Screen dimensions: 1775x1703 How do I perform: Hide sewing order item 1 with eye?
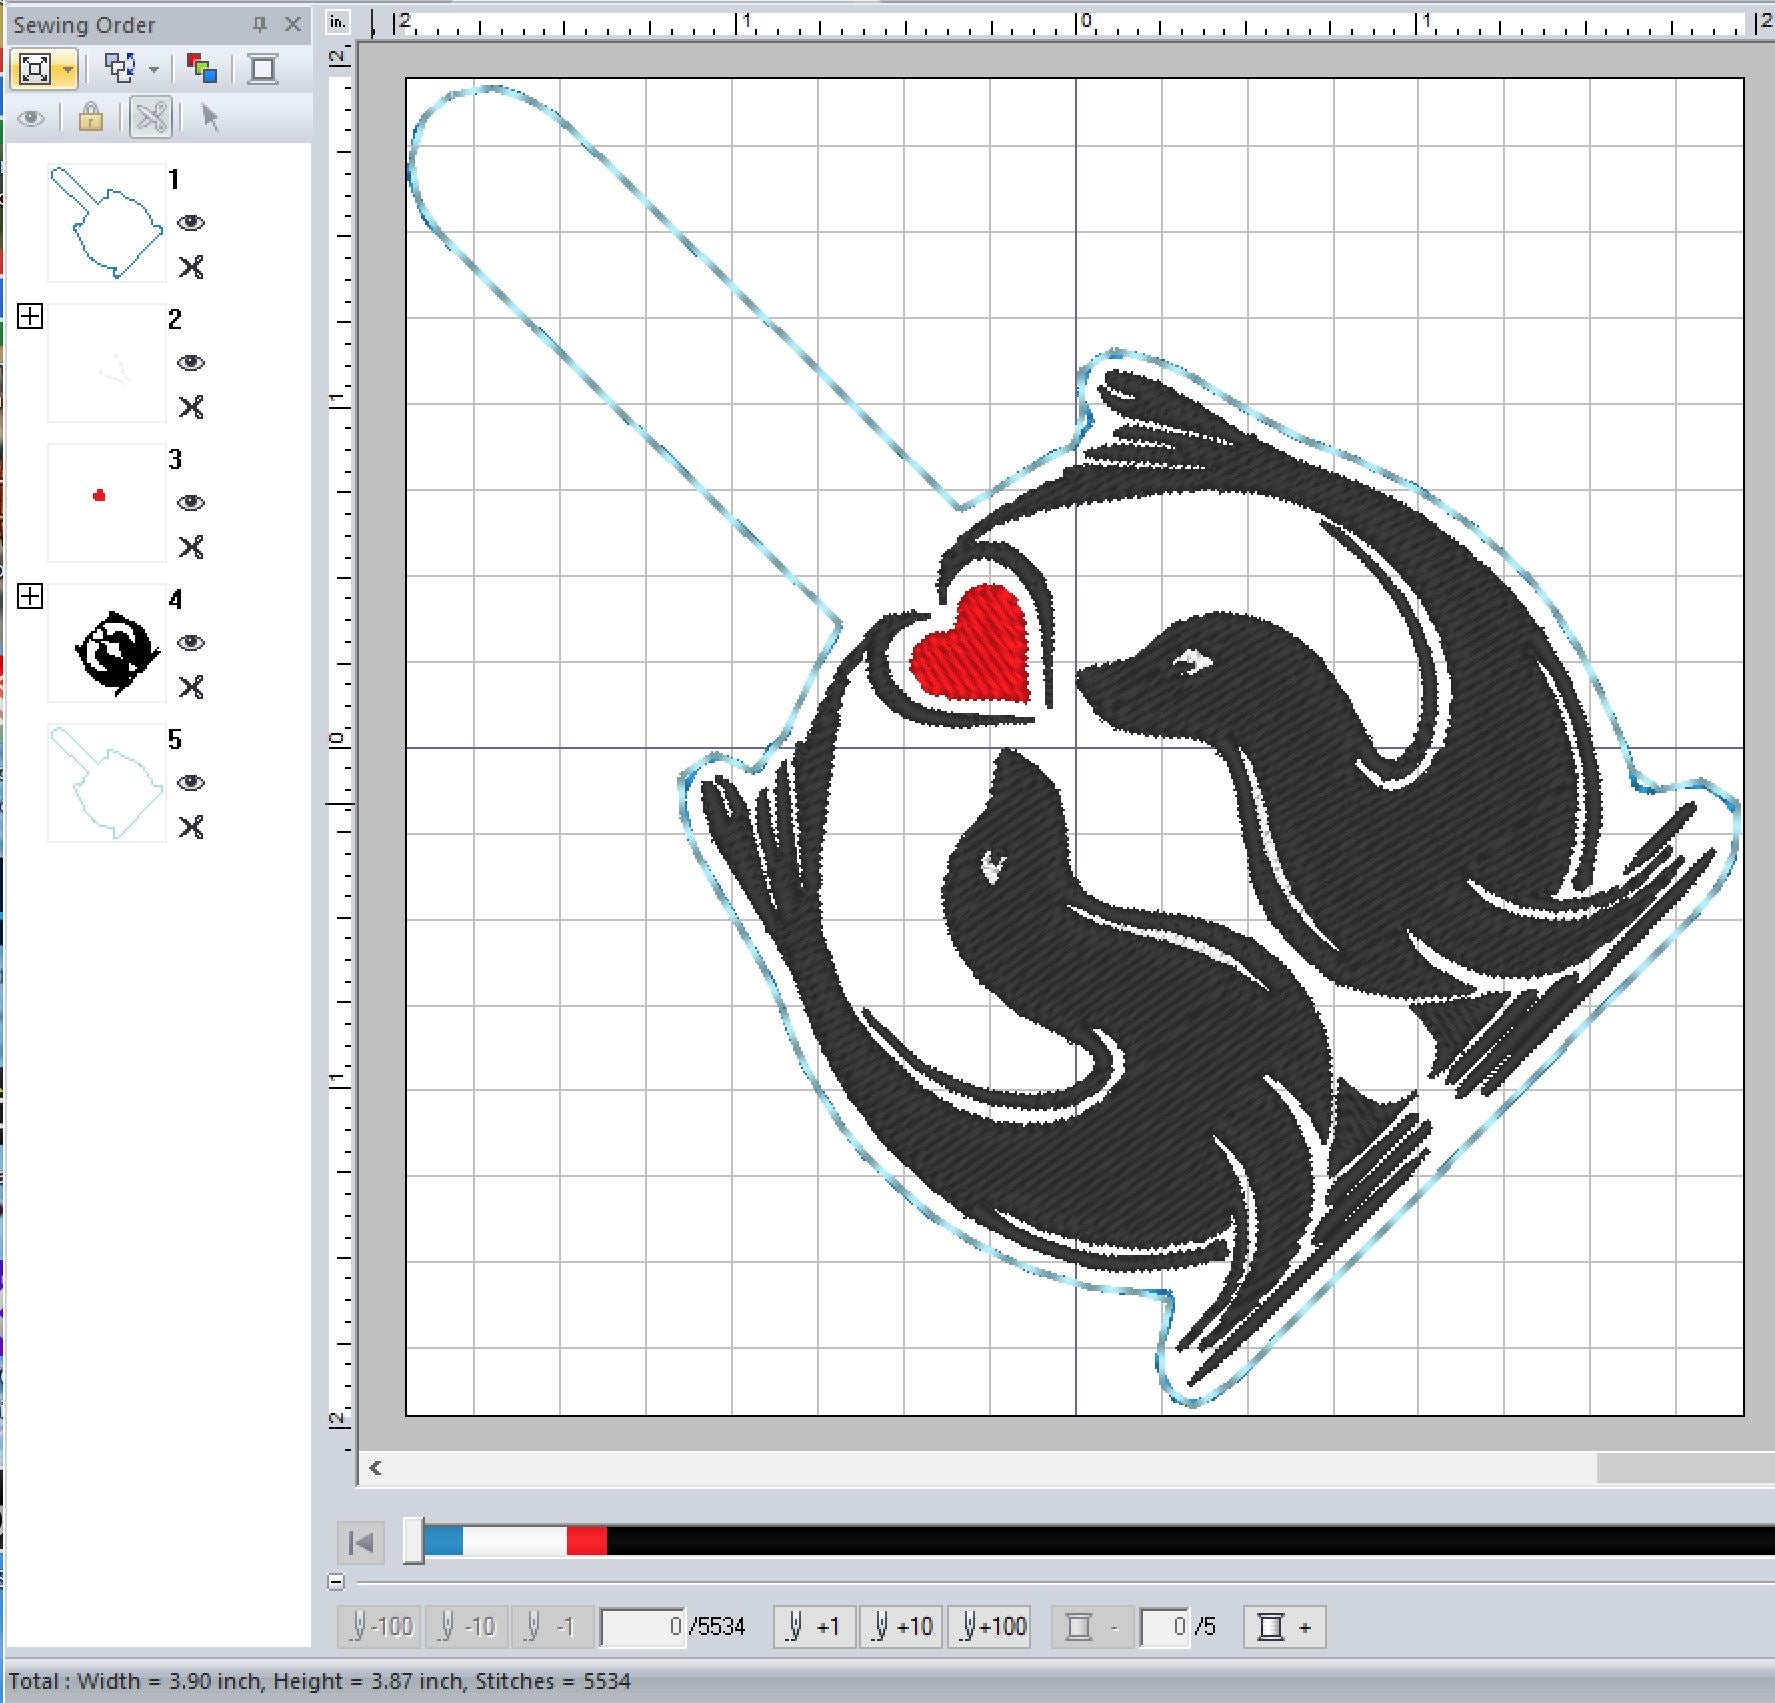191,223
